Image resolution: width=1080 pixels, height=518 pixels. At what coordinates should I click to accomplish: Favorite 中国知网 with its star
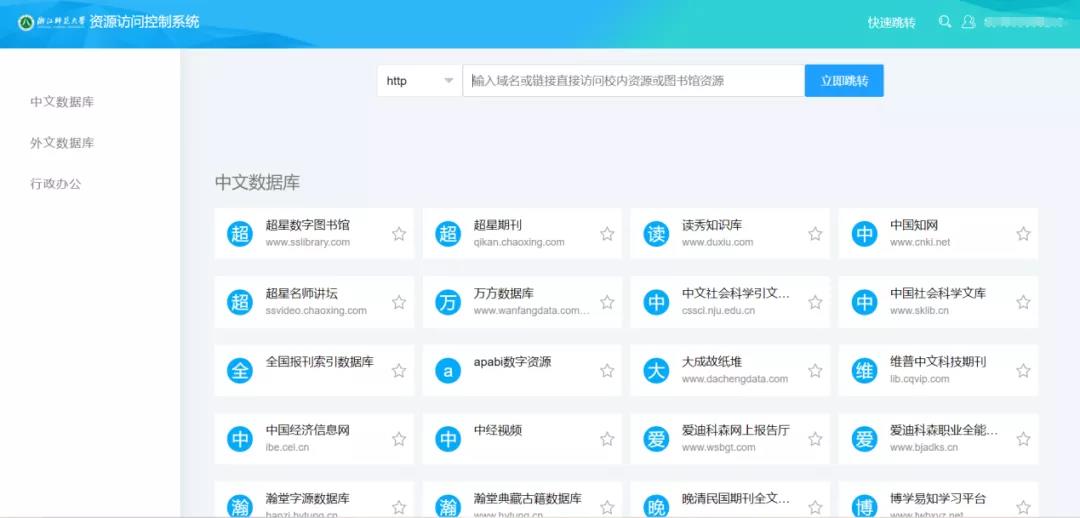click(x=1024, y=234)
